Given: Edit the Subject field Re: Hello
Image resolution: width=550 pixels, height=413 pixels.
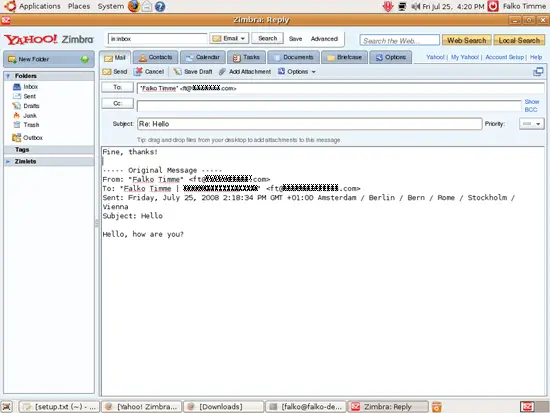Looking at the screenshot, I should tap(309, 124).
